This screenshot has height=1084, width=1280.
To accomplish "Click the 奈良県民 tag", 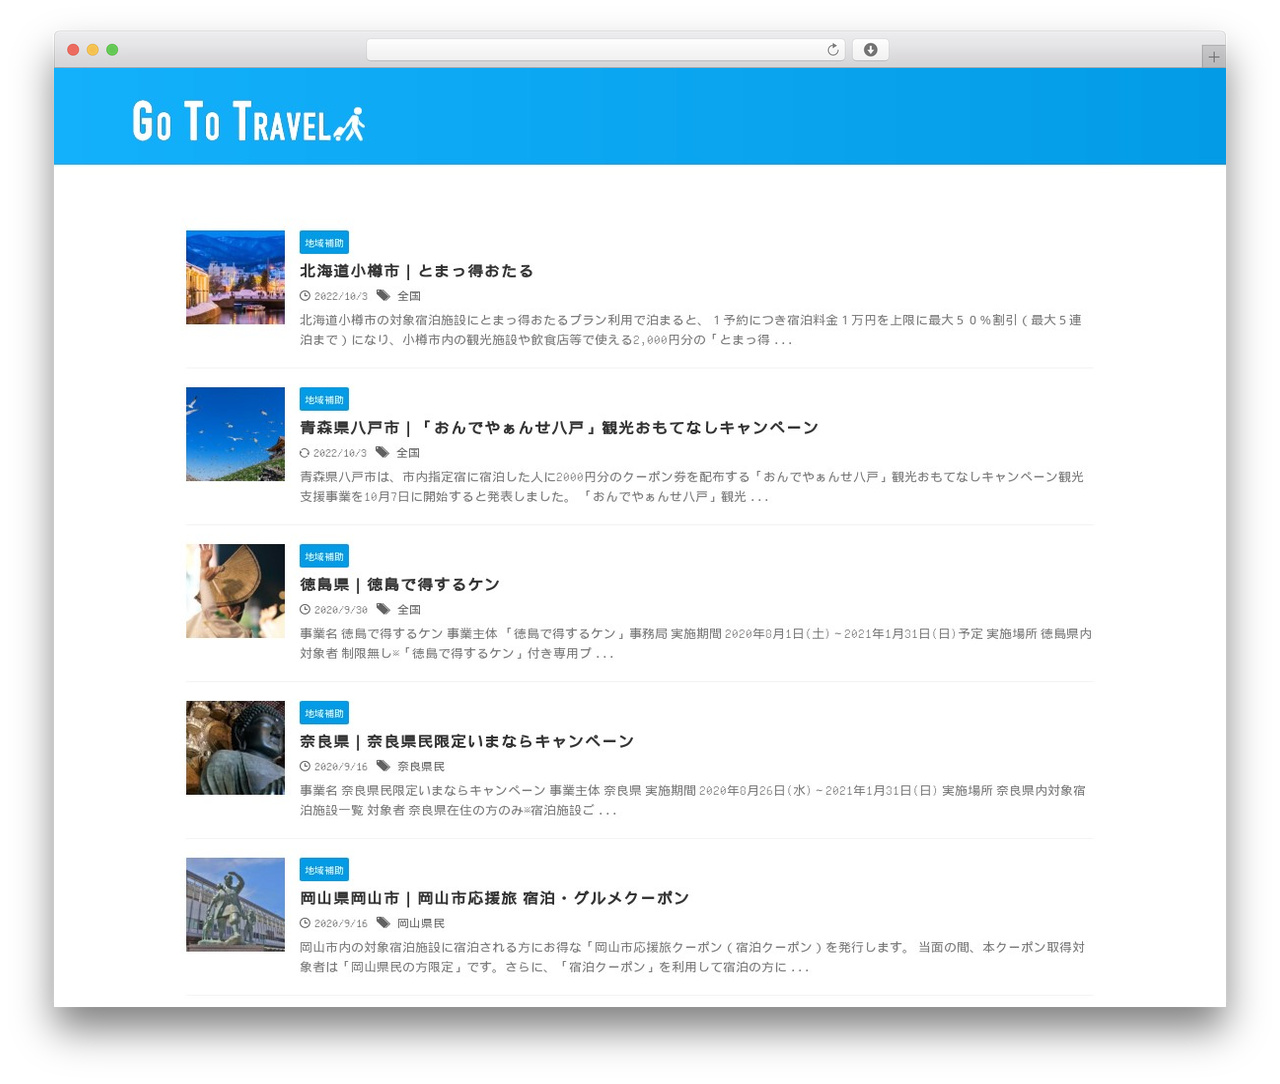I will [421, 768].
